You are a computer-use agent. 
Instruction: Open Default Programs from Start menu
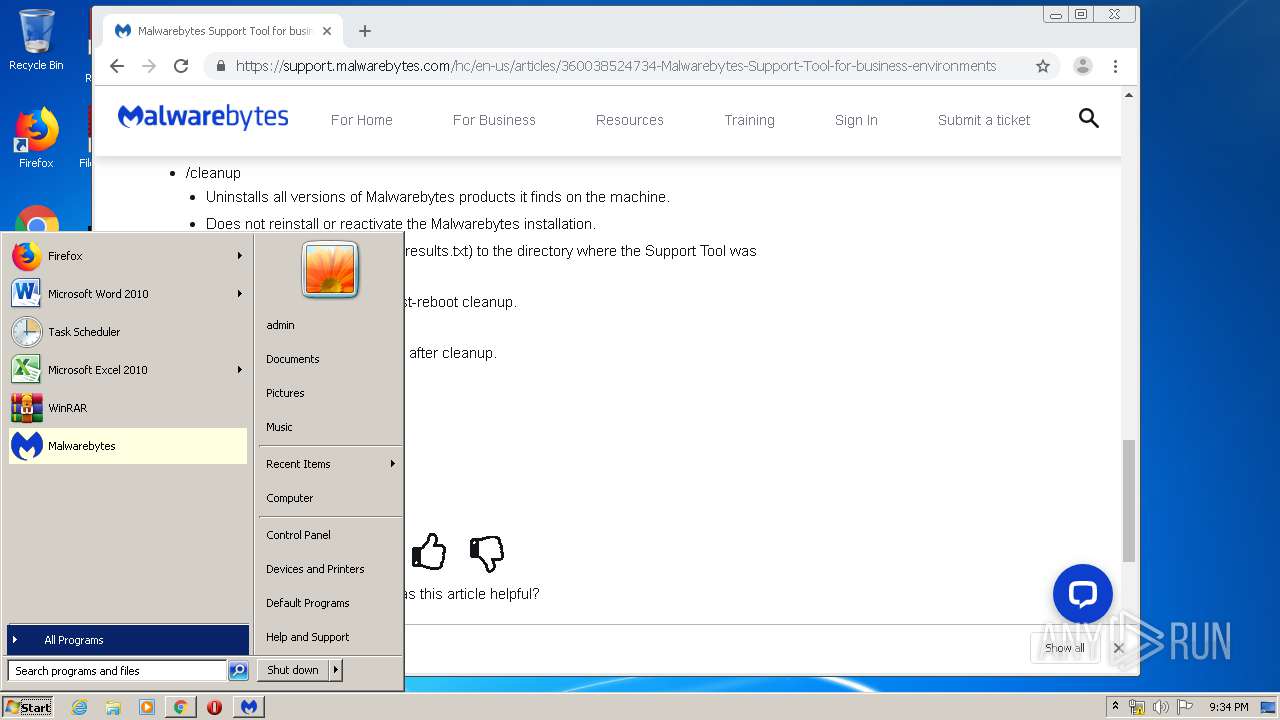pyautogui.click(x=329, y=603)
